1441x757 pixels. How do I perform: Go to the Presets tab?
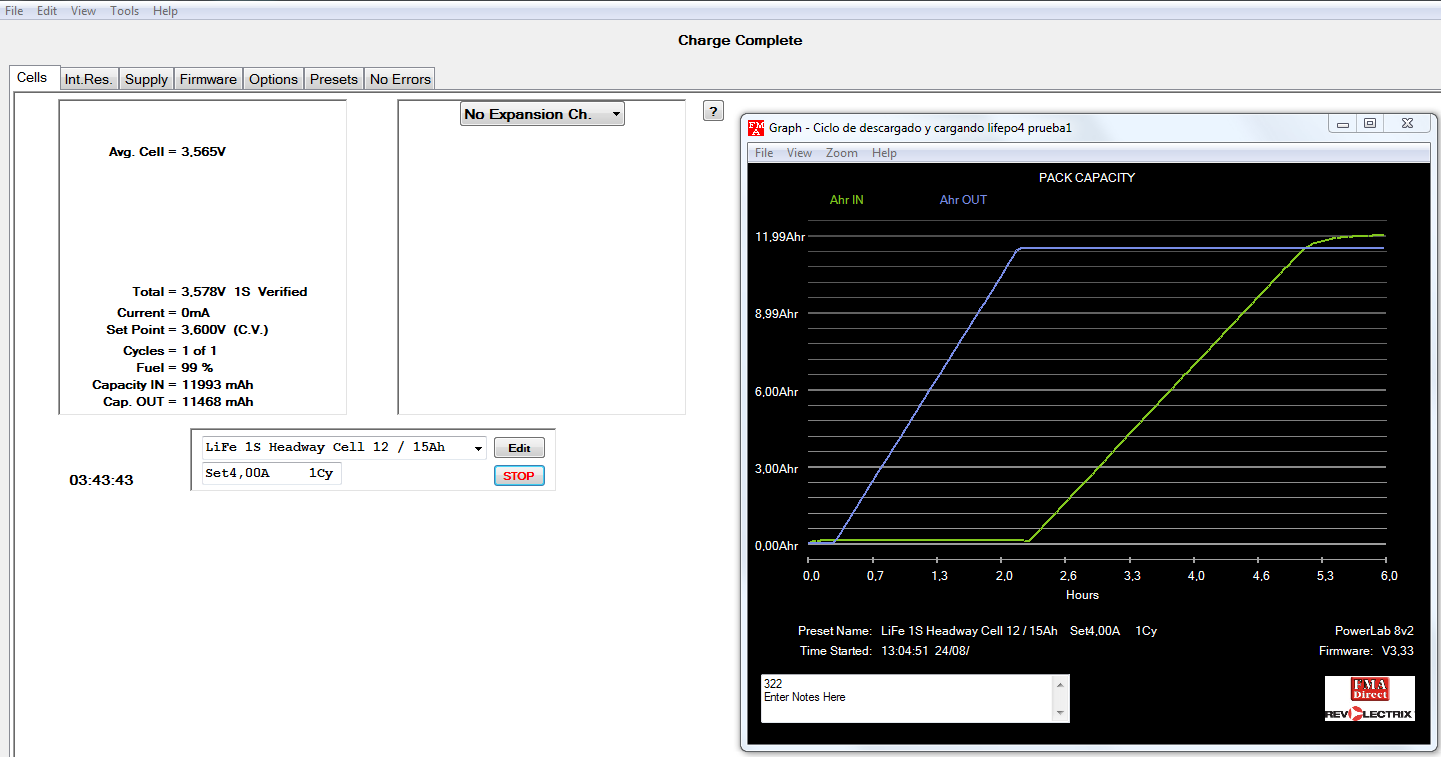click(333, 79)
